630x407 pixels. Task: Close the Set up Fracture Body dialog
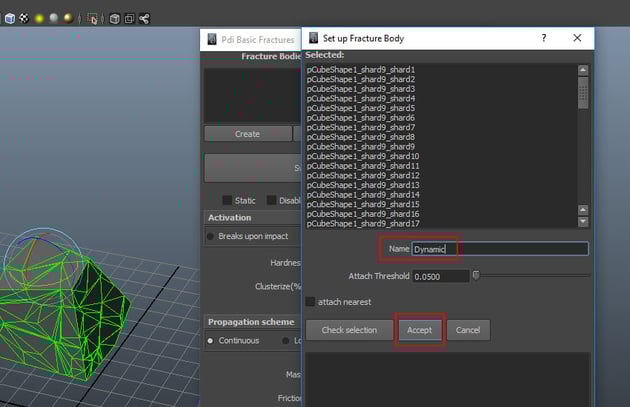pos(577,38)
